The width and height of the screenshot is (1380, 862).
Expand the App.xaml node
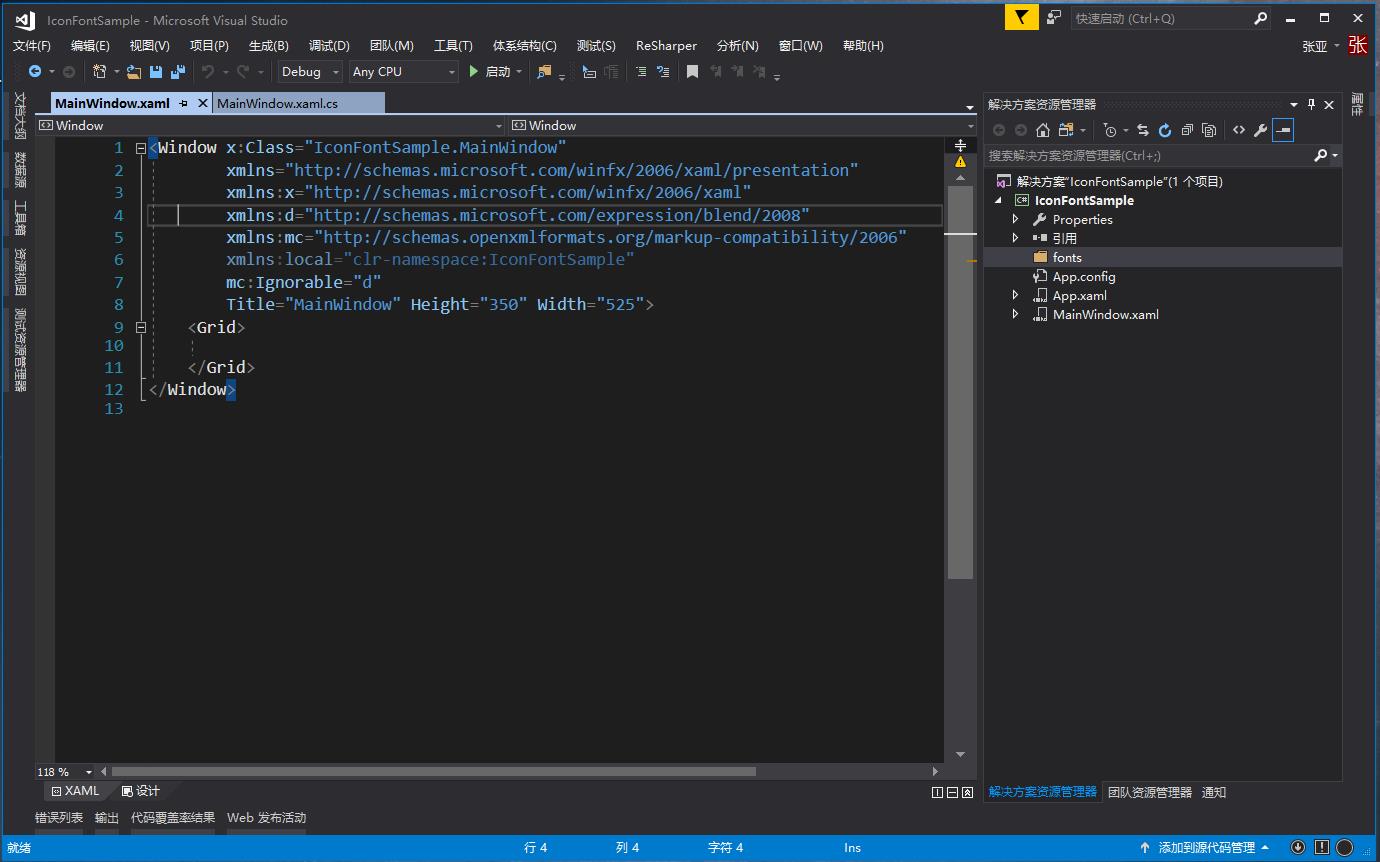[1016, 295]
